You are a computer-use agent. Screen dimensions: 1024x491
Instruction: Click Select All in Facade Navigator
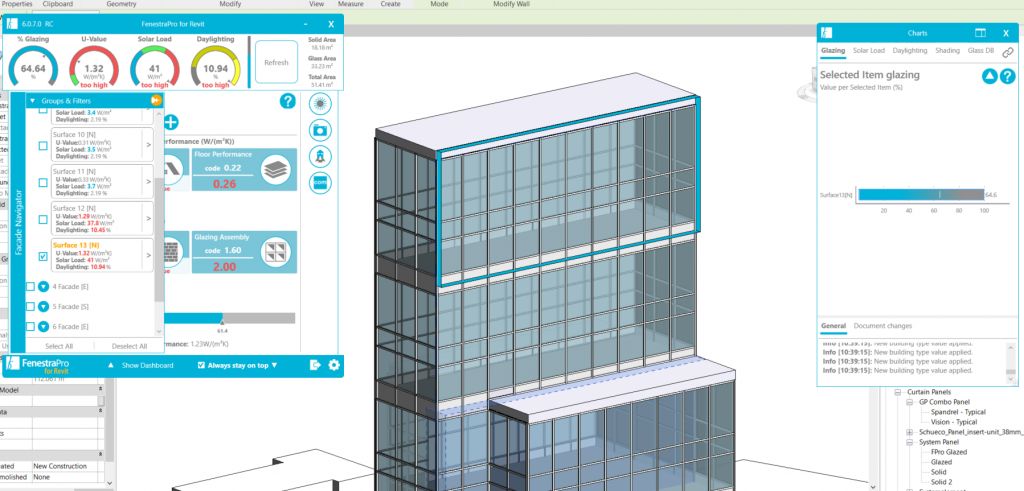click(59, 346)
